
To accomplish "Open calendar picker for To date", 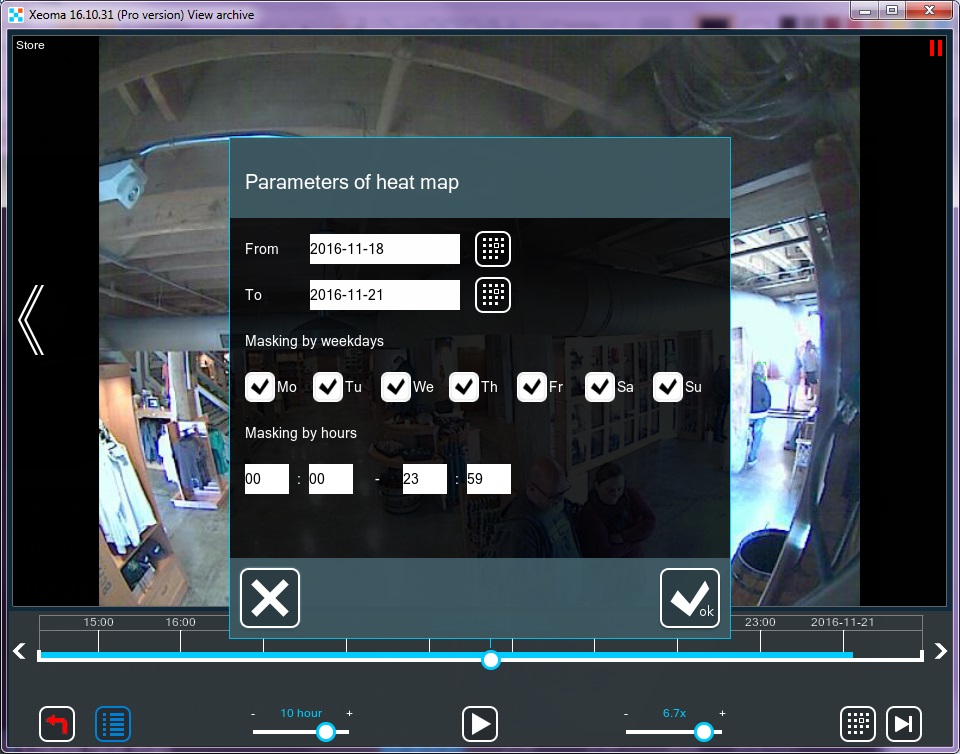I will pyautogui.click(x=493, y=295).
